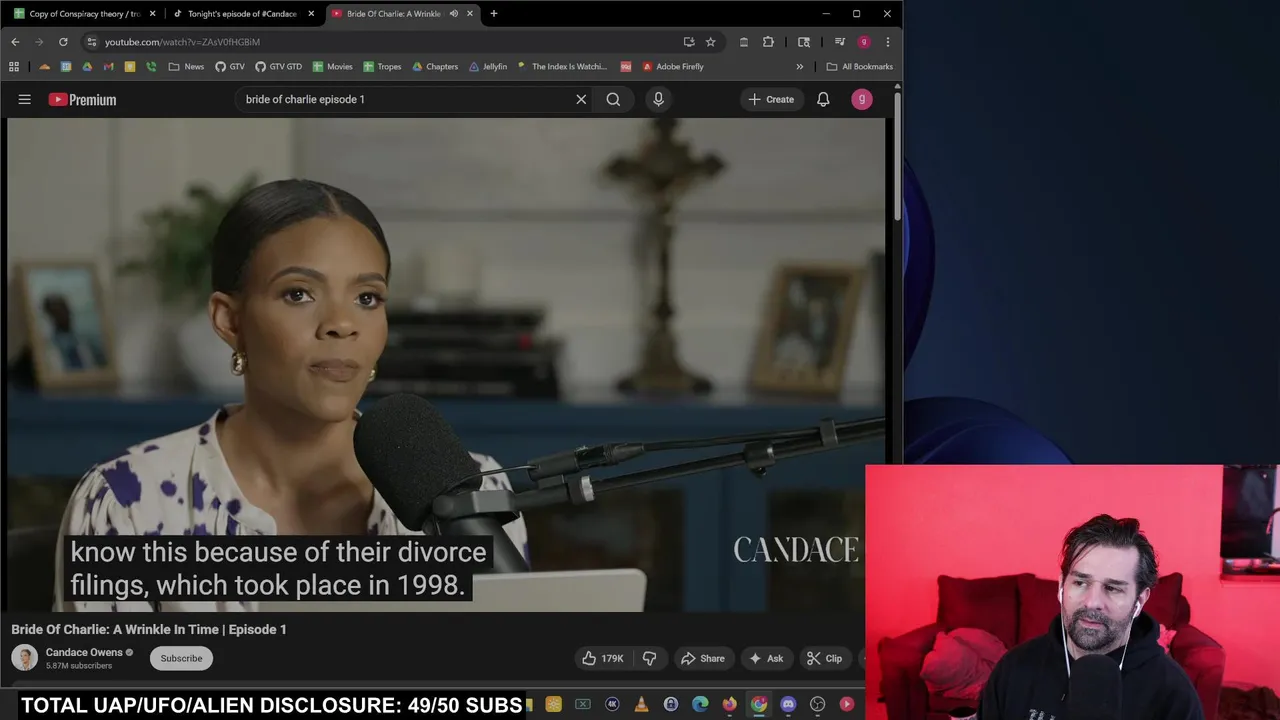Open a new browser tab
This screenshot has width=1280, height=720.
pos(493,14)
